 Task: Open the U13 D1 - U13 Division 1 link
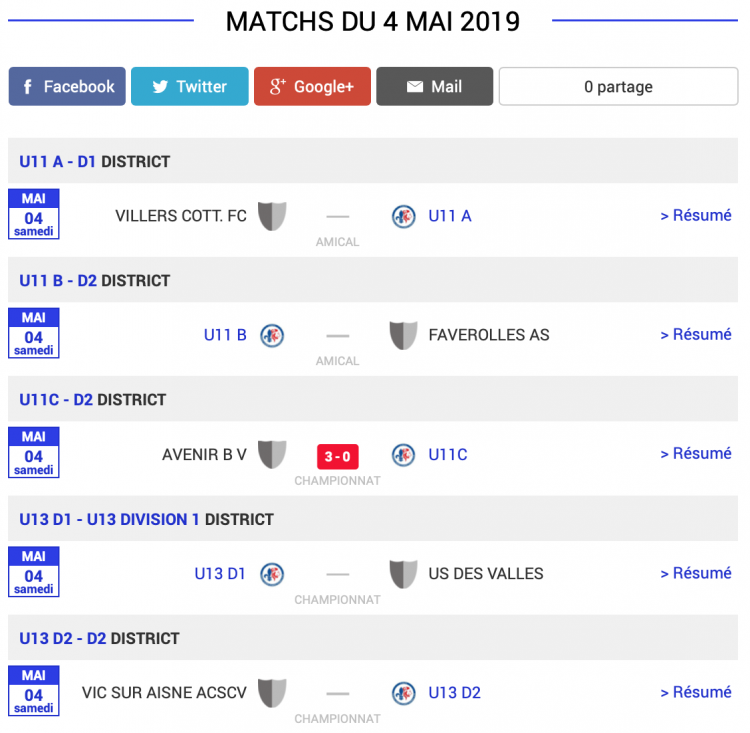[110, 519]
